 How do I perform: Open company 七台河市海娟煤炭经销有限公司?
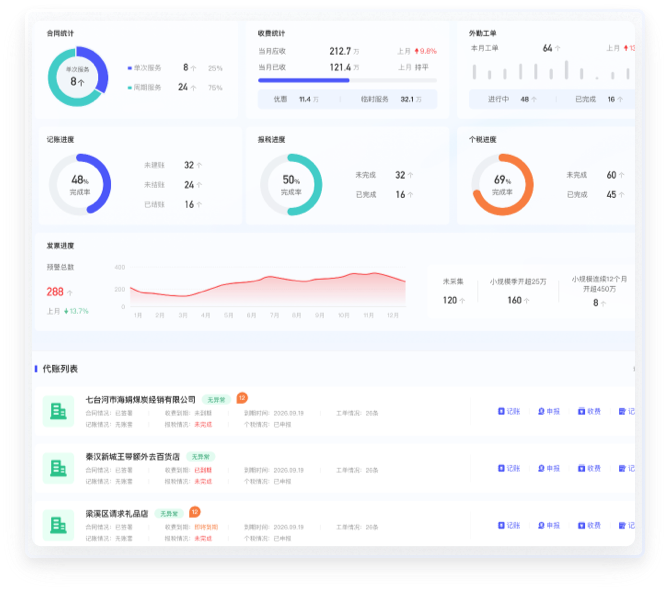[x=140, y=400]
